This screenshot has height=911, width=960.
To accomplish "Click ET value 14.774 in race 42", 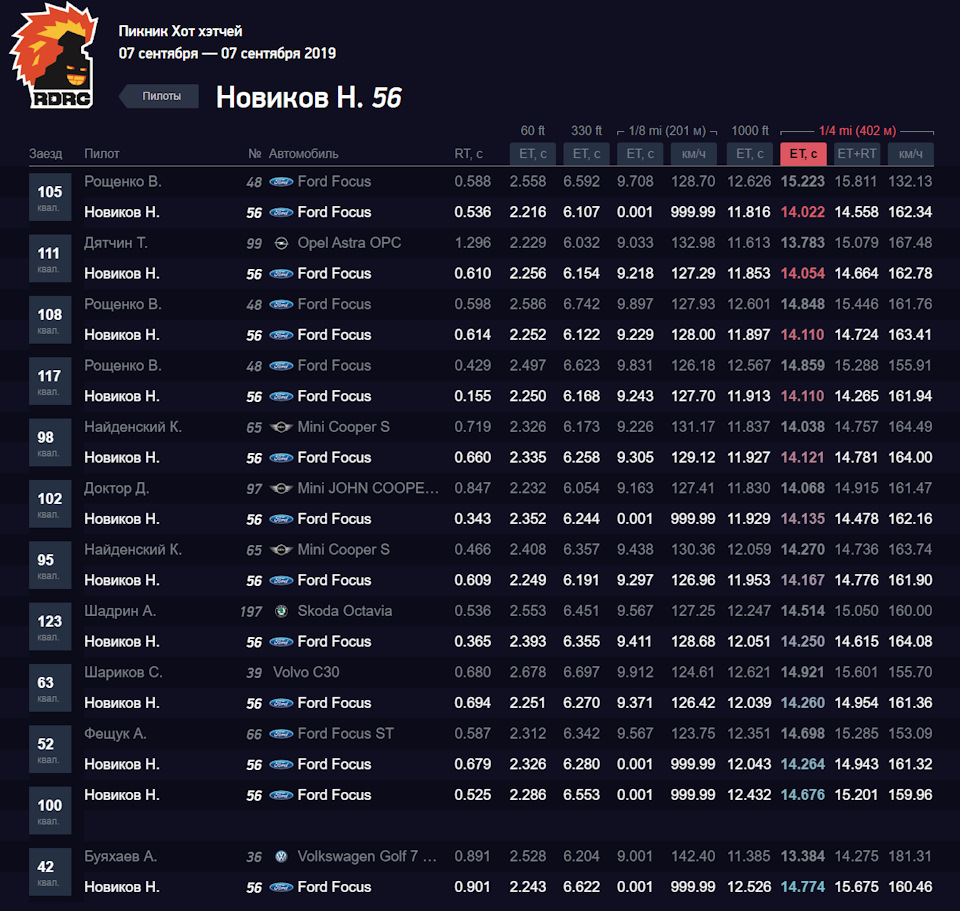I will [802, 887].
